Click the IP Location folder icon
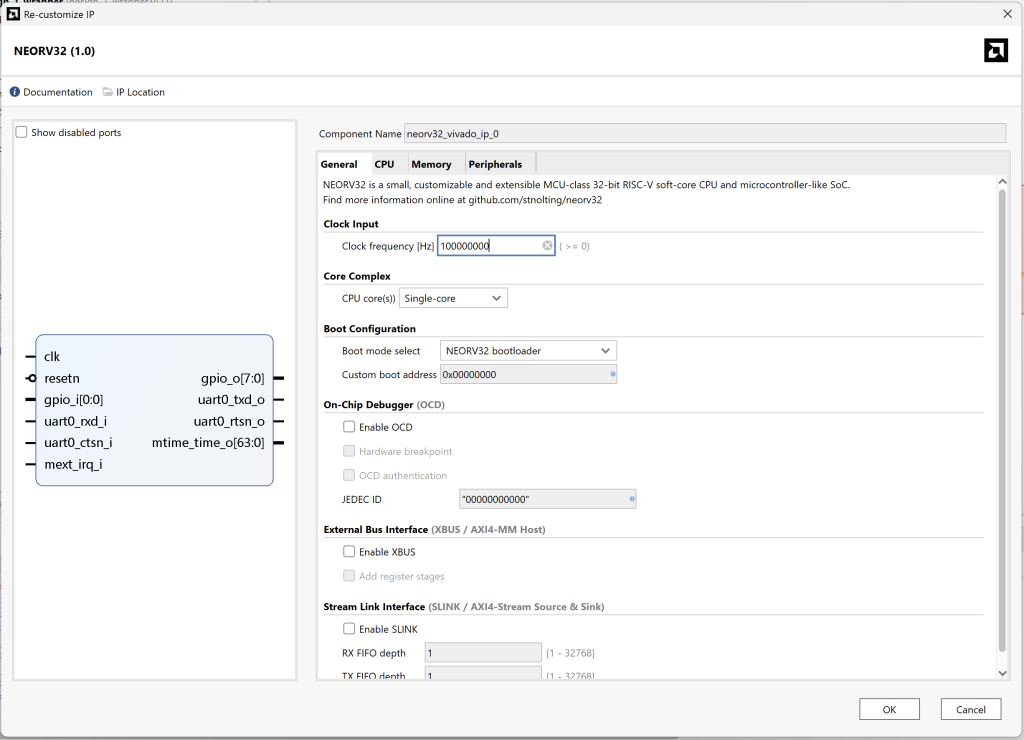1024x740 pixels. 108,92
